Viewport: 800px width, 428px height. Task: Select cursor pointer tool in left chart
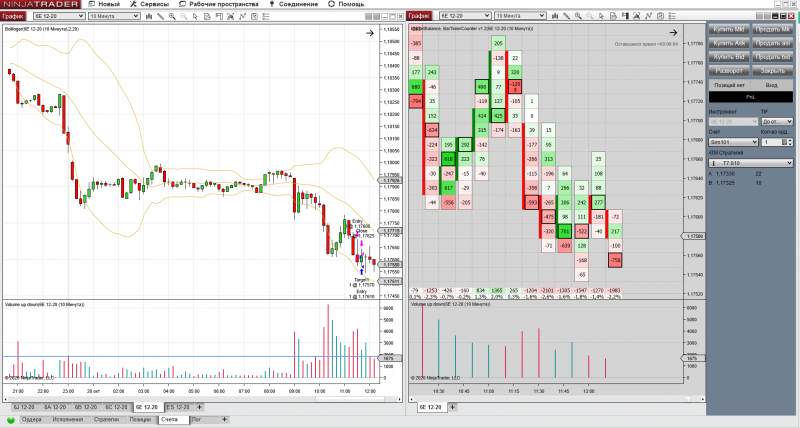(x=195, y=16)
